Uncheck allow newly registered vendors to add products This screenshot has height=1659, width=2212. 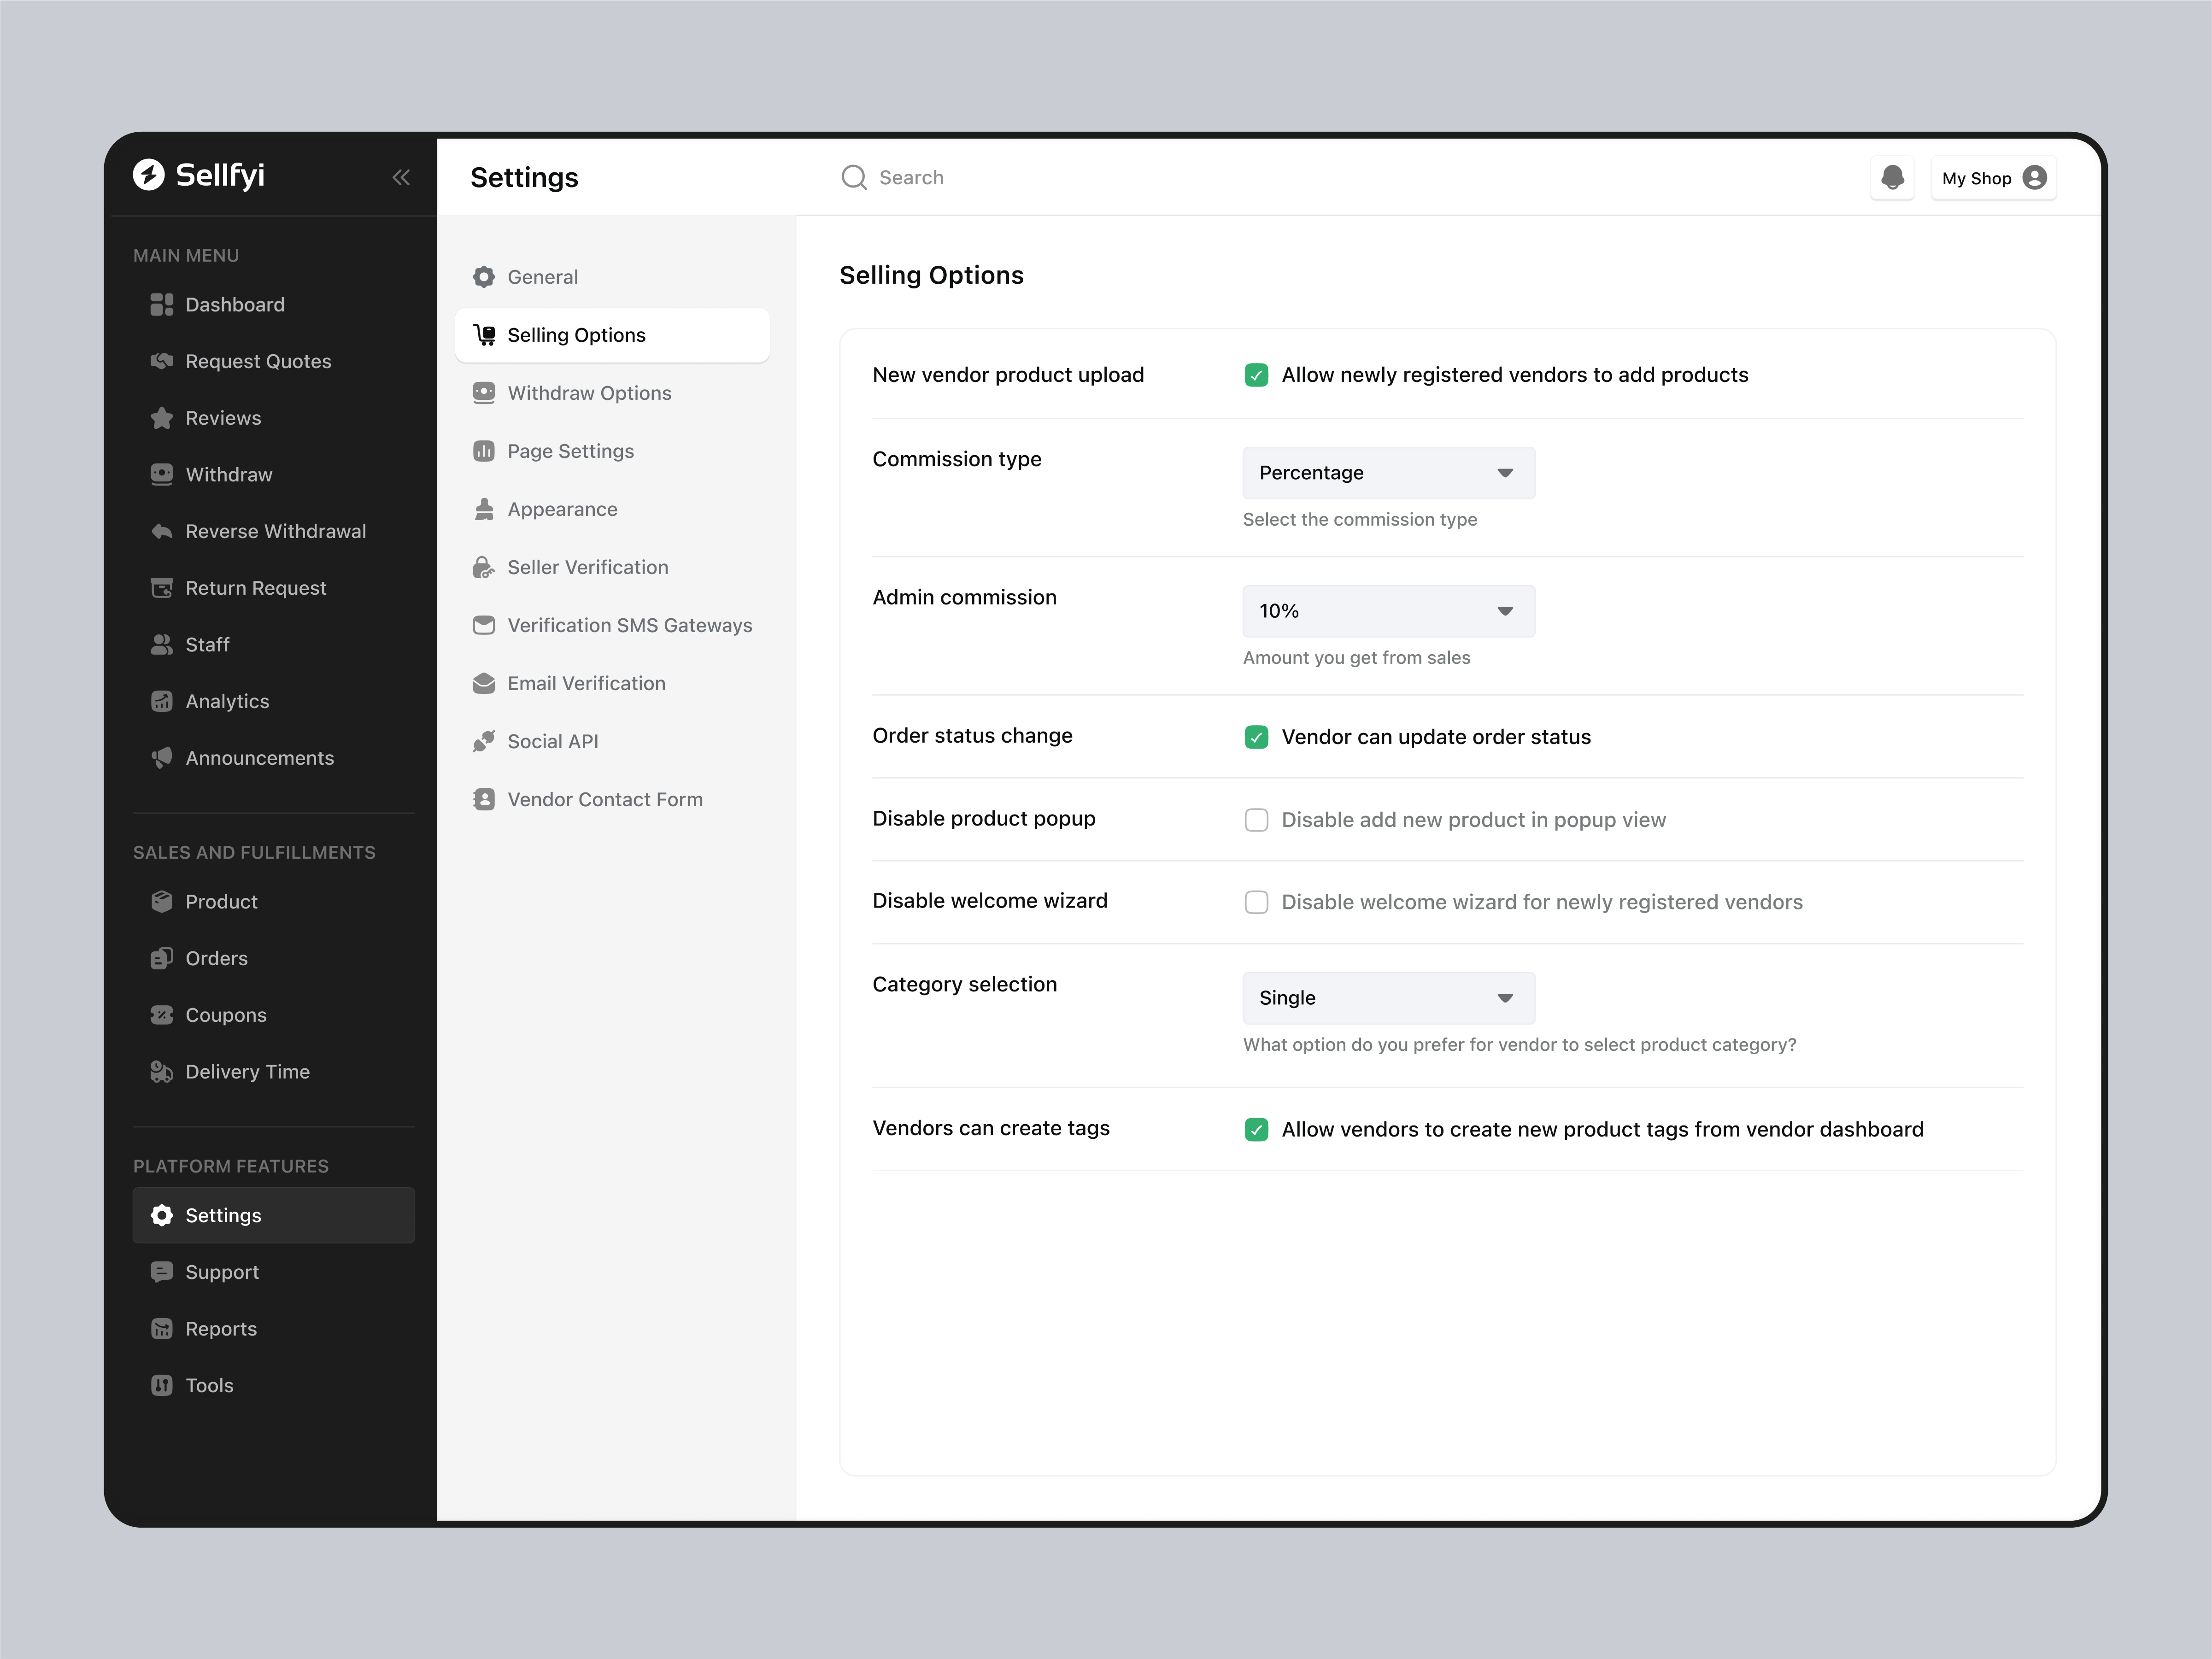click(1256, 375)
